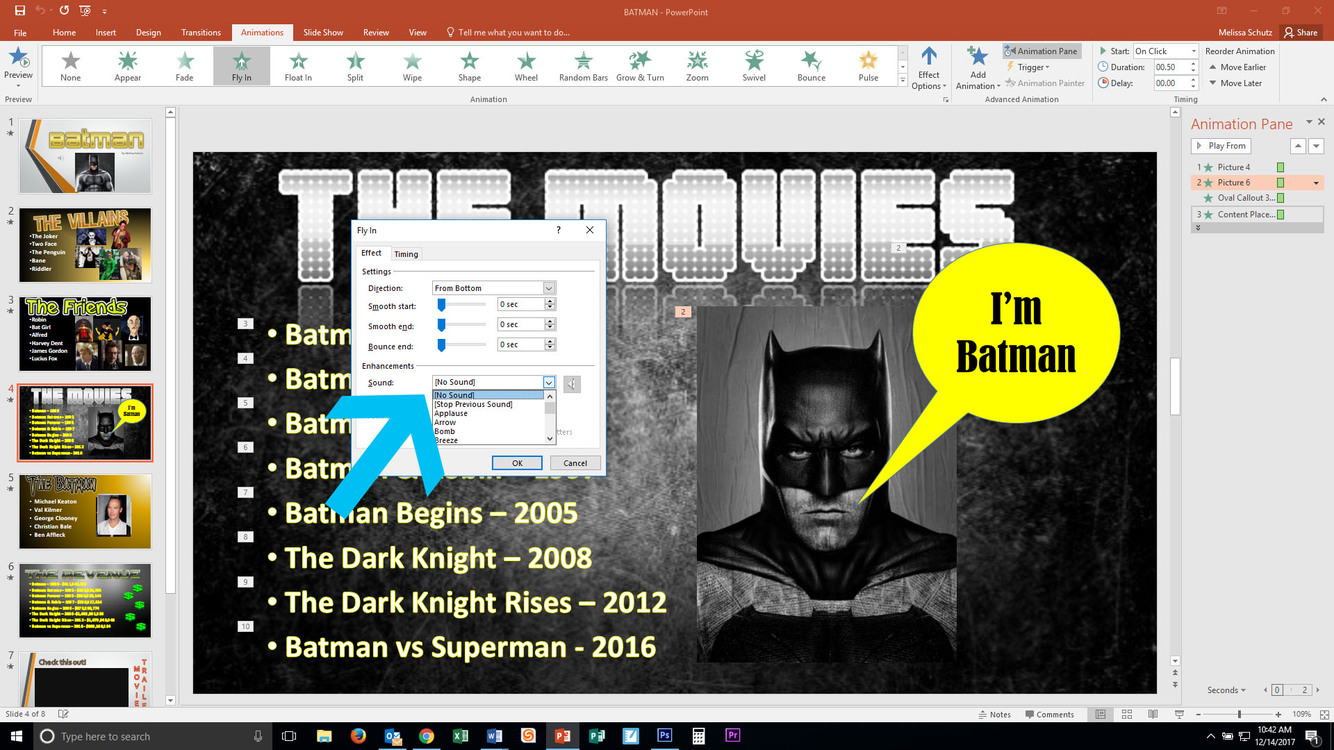Save the presentation from Quick Access toolbar
The width and height of the screenshot is (1334, 750).
tap(19, 10)
